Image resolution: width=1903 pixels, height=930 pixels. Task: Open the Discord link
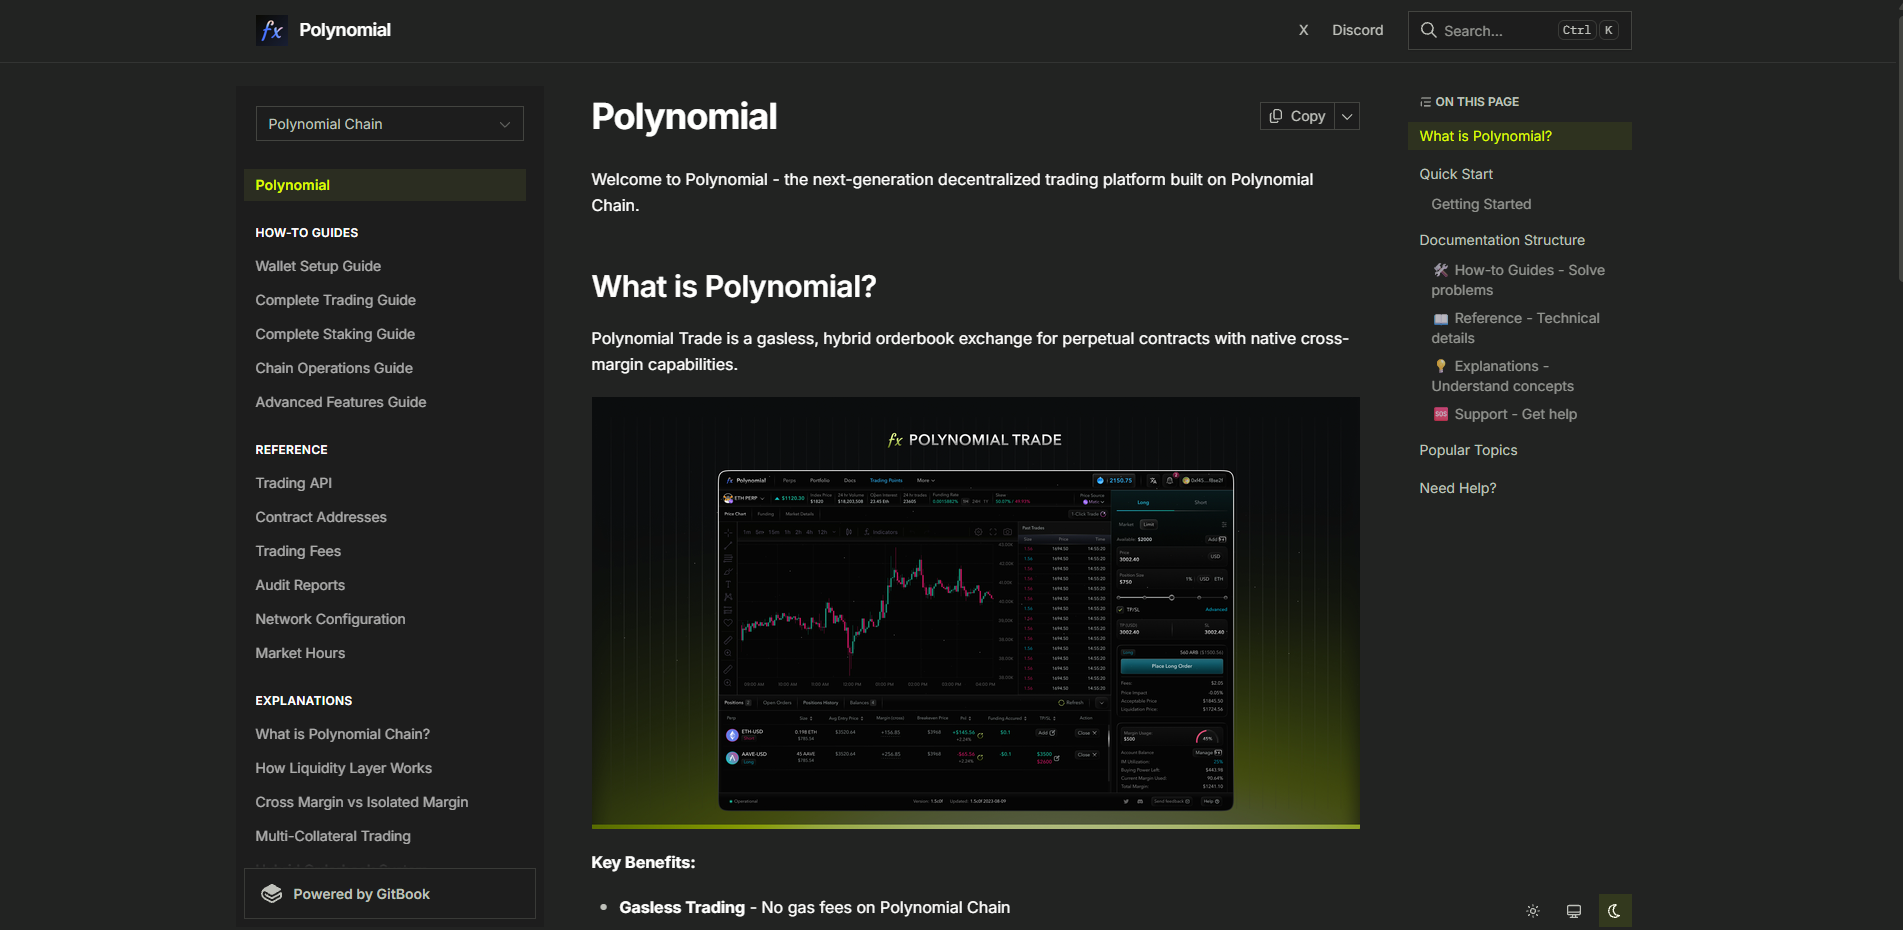1358,30
